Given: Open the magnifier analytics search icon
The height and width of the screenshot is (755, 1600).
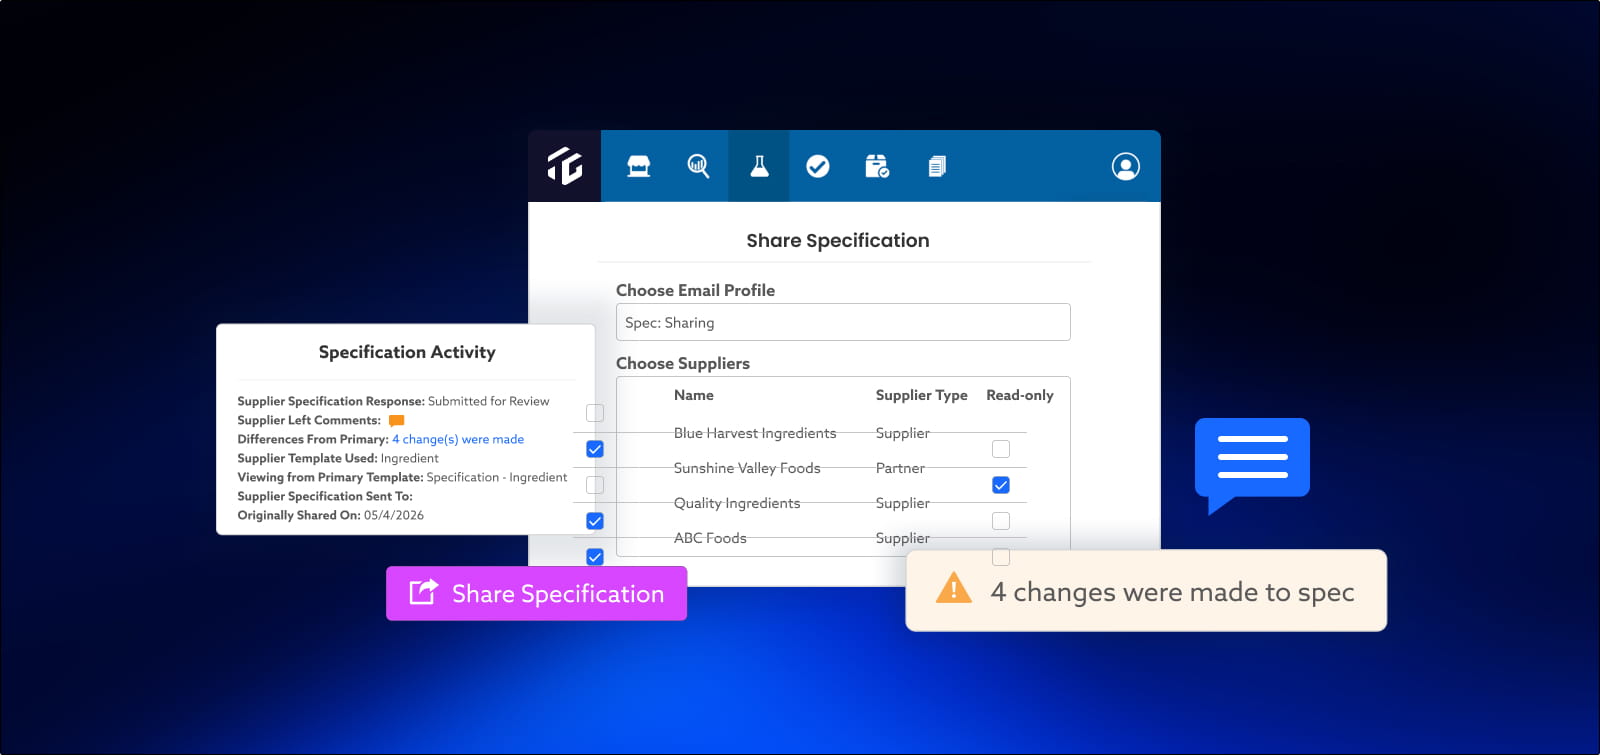Looking at the screenshot, I should point(698,166).
